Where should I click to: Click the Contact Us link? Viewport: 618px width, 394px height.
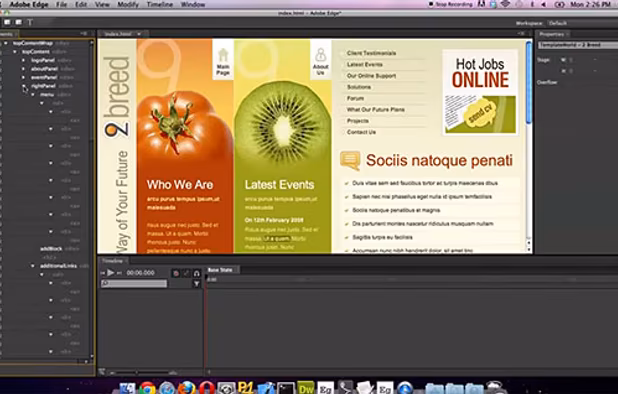click(x=361, y=132)
